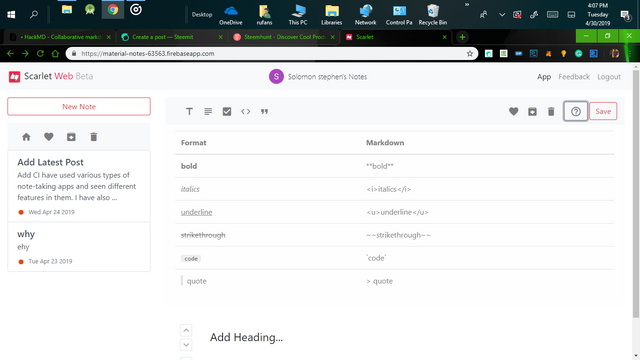Save the current note
The width and height of the screenshot is (640, 360).
click(x=603, y=111)
